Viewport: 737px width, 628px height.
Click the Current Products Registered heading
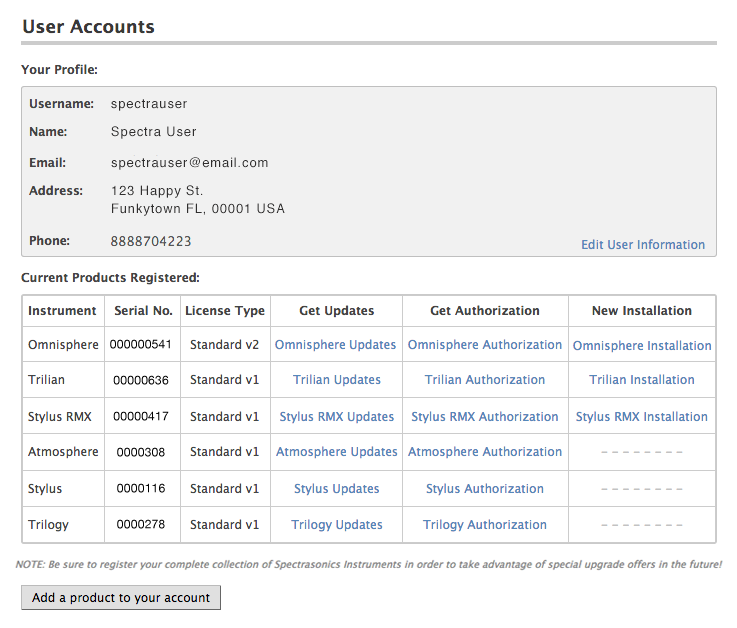(x=110, y=277)
